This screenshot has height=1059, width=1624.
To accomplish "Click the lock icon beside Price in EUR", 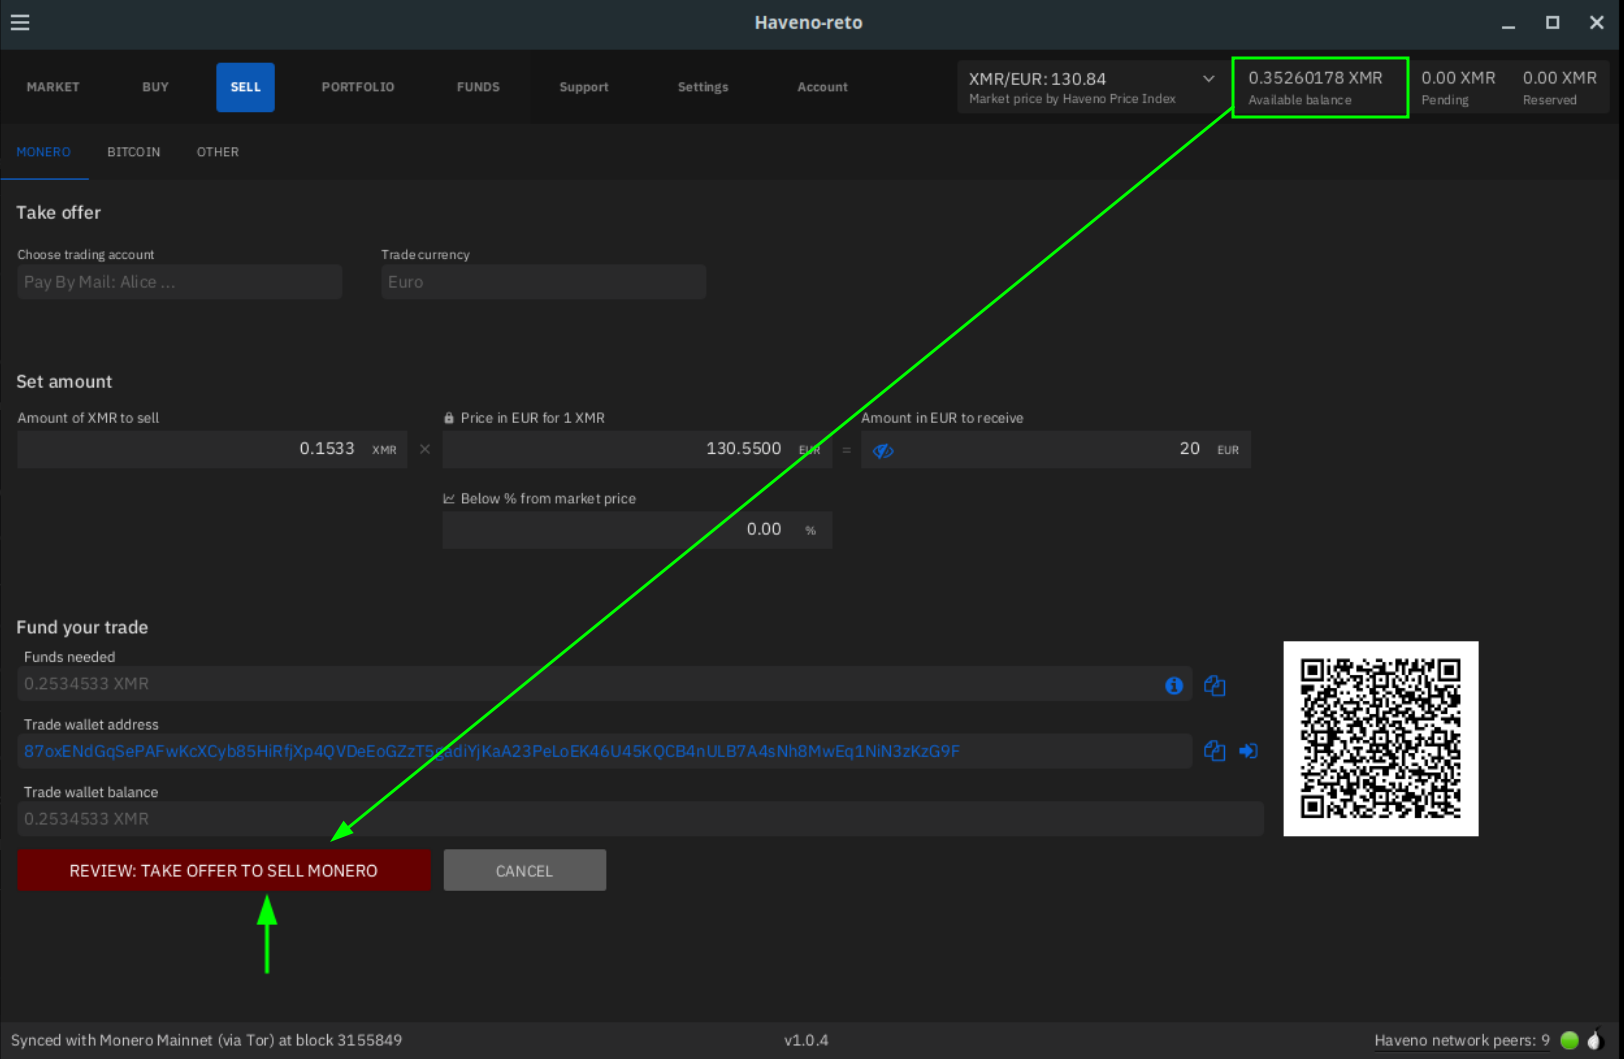I will click(449, 418).
